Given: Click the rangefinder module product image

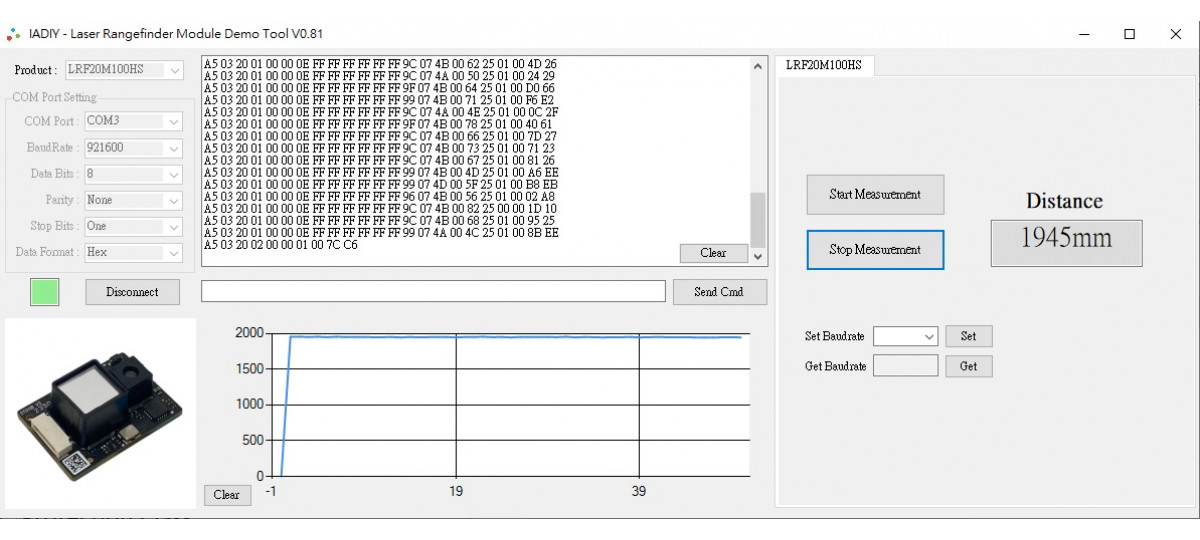Looking at the screenshot, I should pos(100,413).
